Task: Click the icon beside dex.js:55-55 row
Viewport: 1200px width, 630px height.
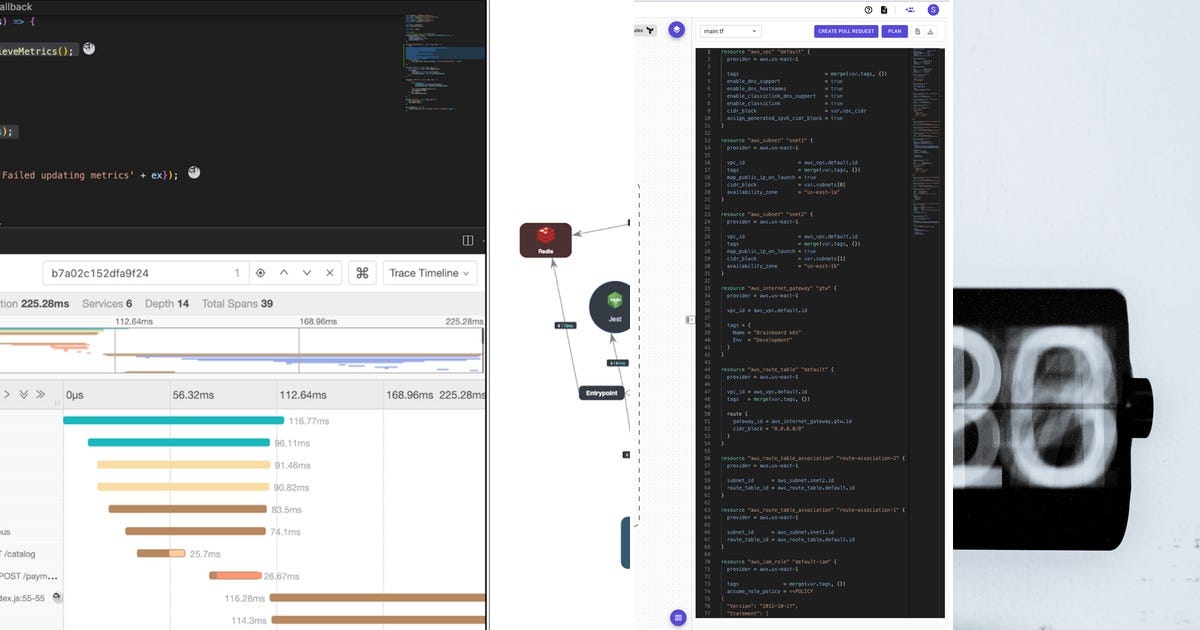Action: pos(57,597)
